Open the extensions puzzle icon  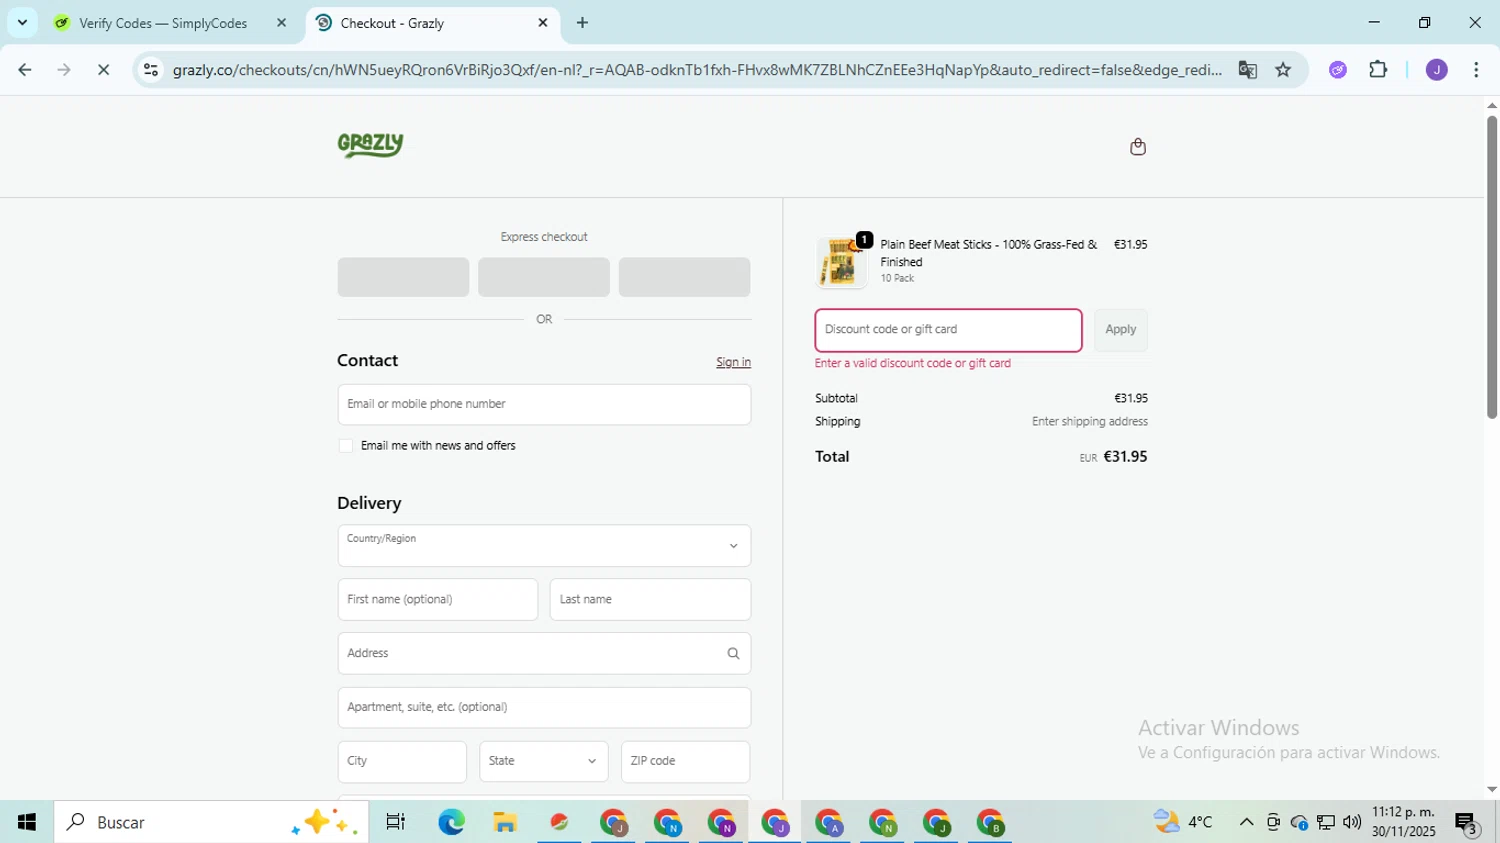[1378, 70]
